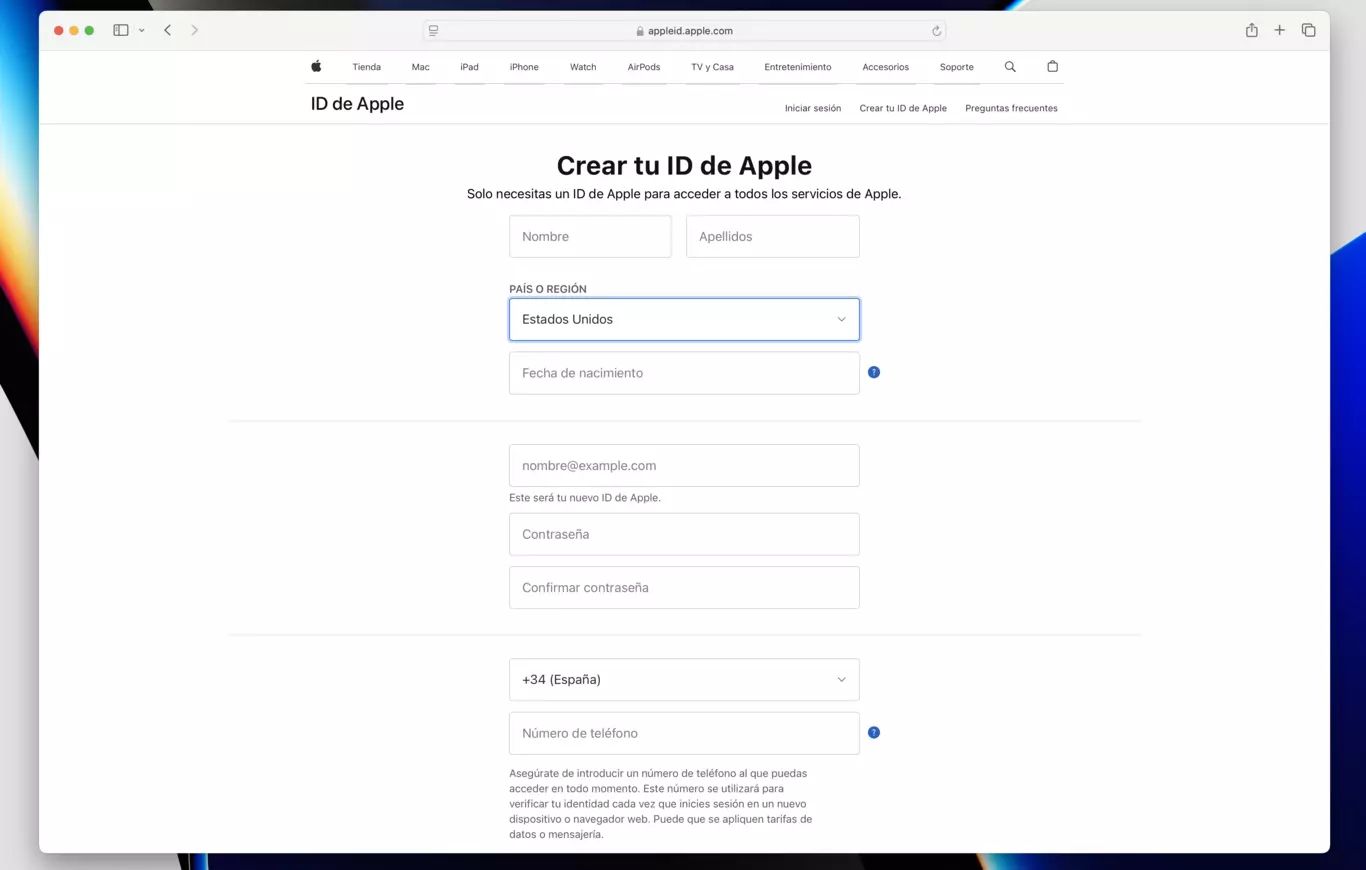Click the text 'Este será tu nuevo ID de Apple.'
The width and height of the screenshot is (1366, 870).
point(585,498)
